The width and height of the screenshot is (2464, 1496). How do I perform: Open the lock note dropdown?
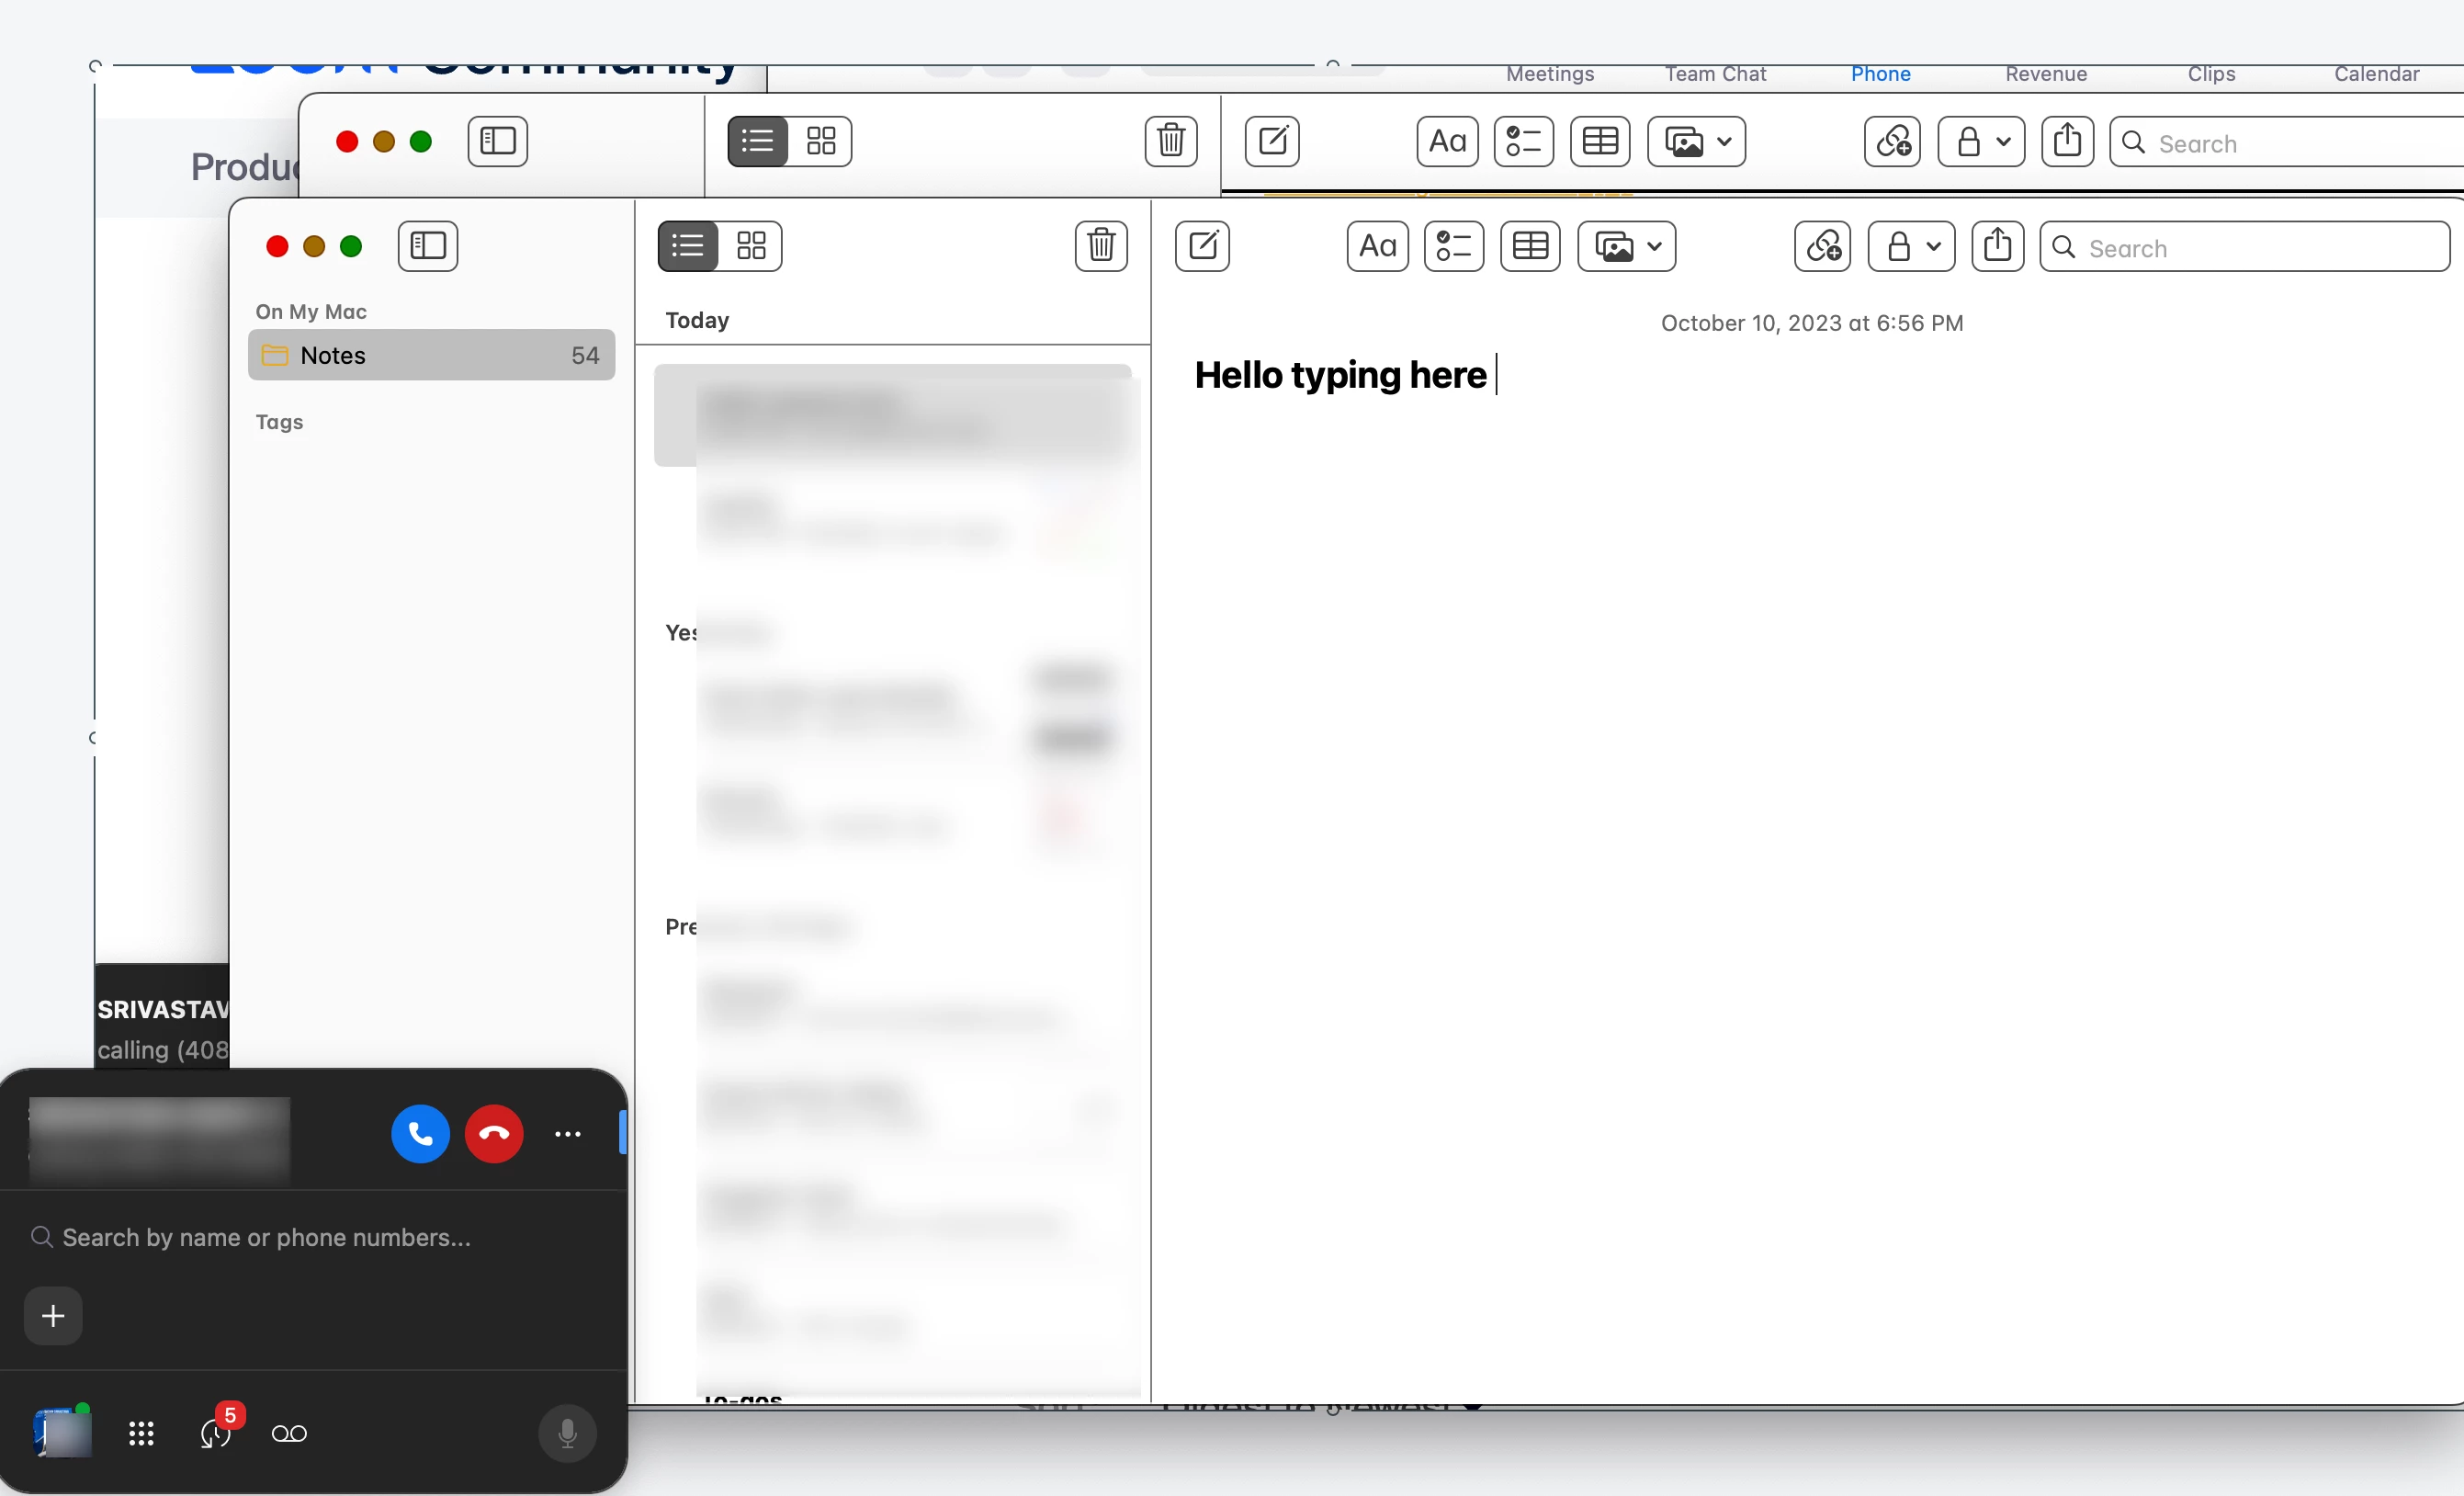tap(1911, 246)
